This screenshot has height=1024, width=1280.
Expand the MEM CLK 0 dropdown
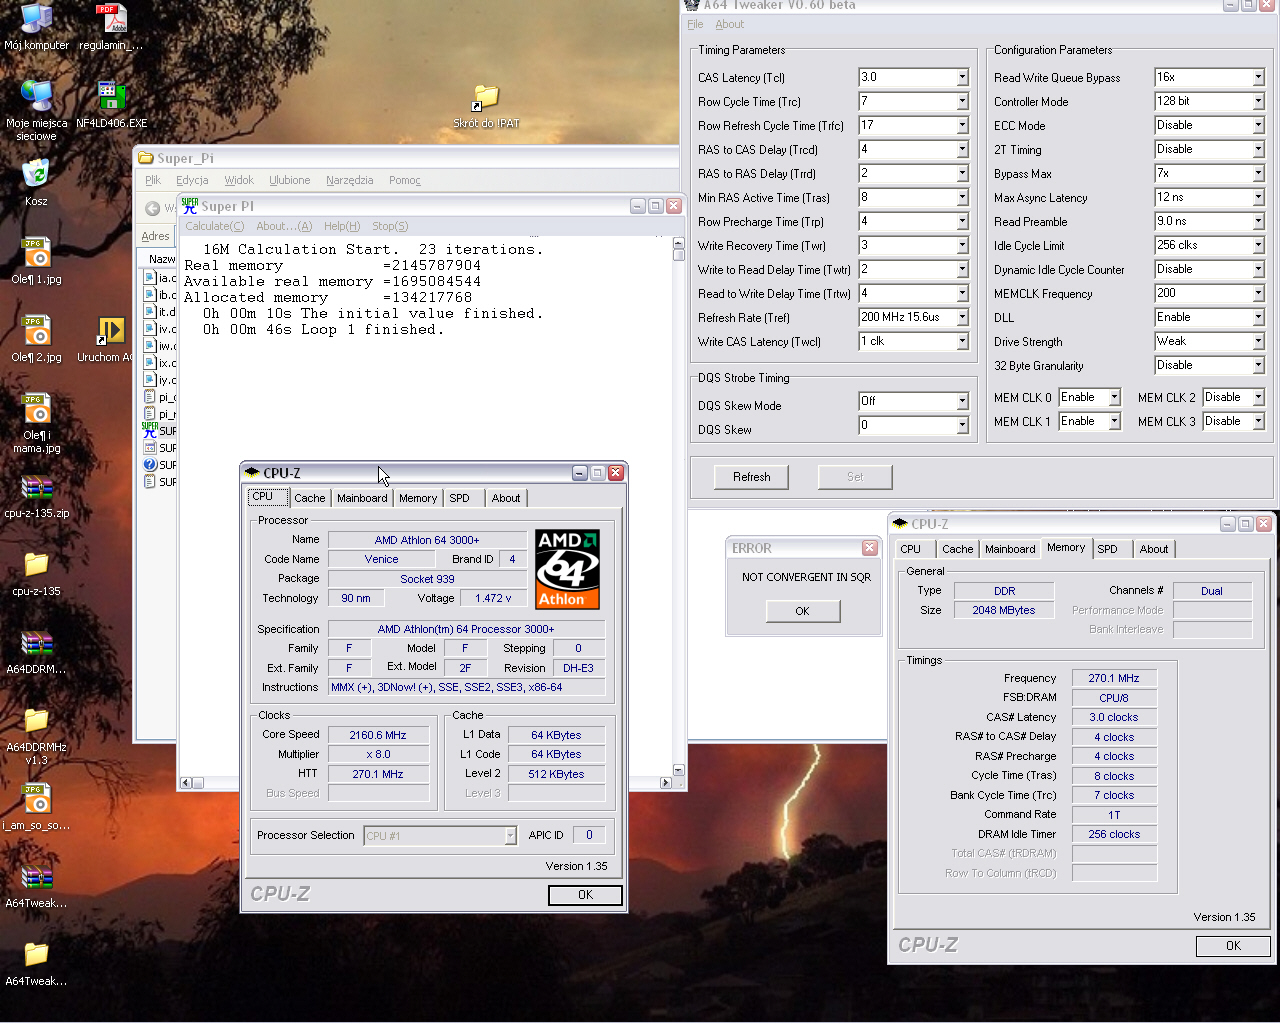(1114, 397)
